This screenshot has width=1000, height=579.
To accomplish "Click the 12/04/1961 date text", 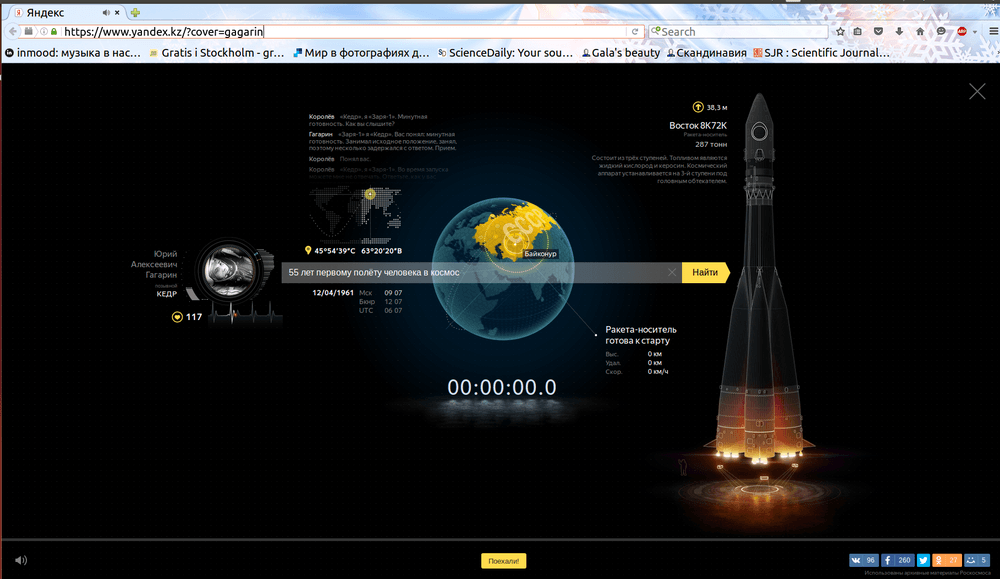I will pyautogui.click(x=333, y=293).
